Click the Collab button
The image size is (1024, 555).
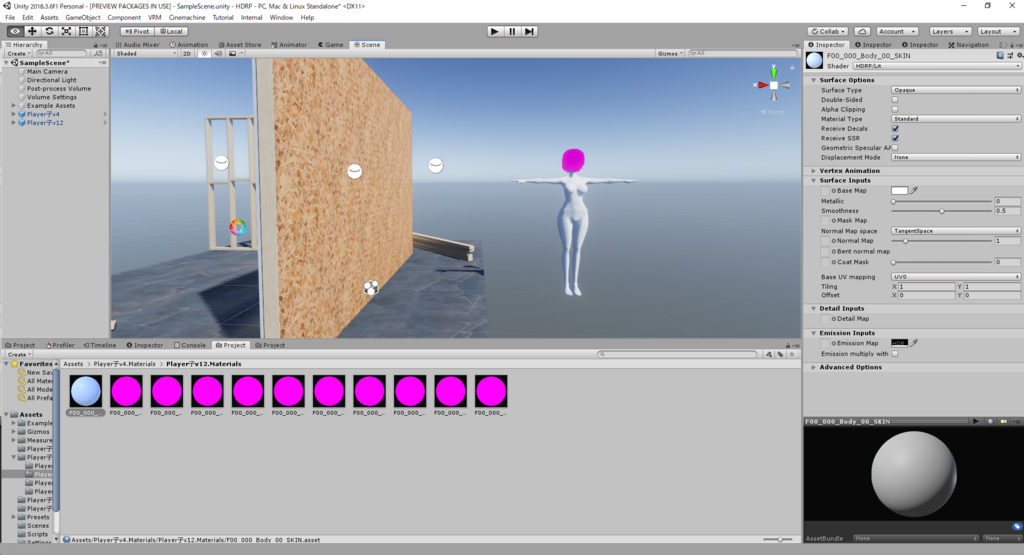pos(828,31)
